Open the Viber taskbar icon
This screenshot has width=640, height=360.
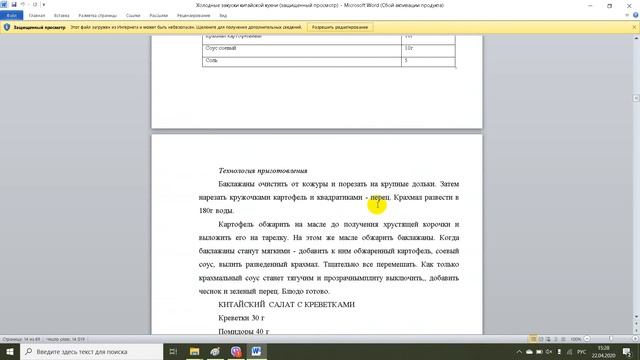(236, 351)
